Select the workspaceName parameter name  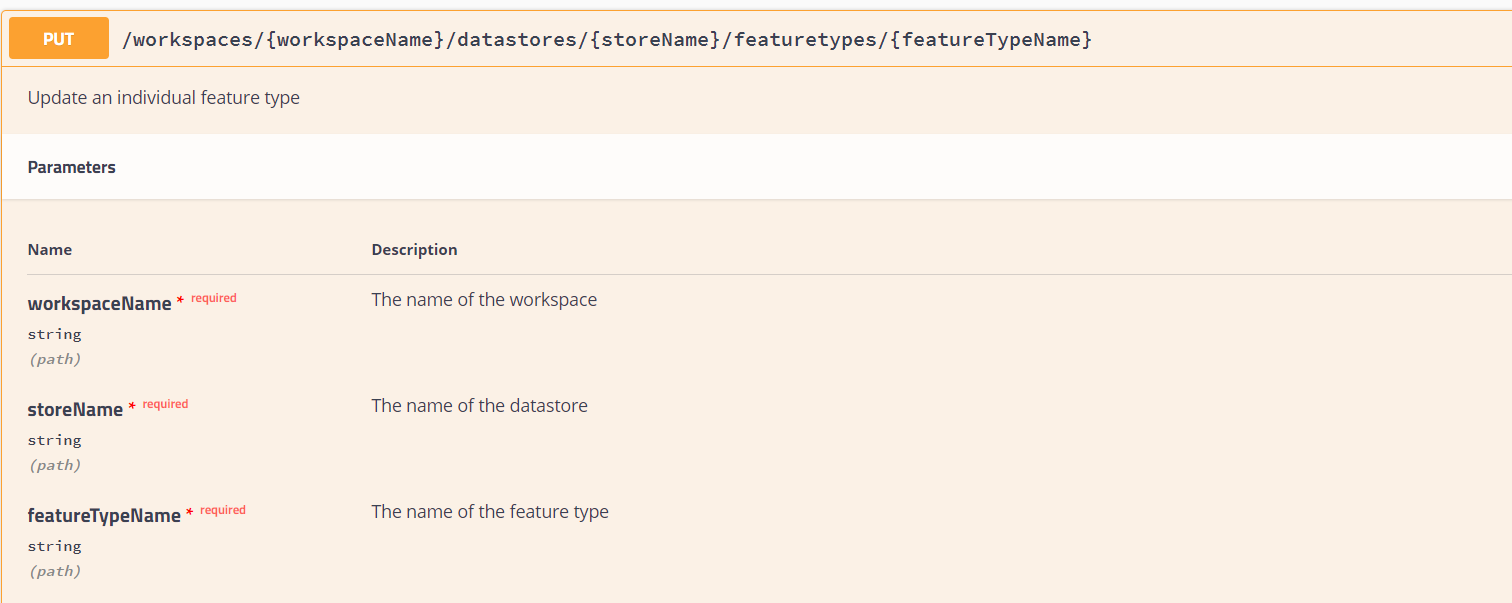[100, 304]
